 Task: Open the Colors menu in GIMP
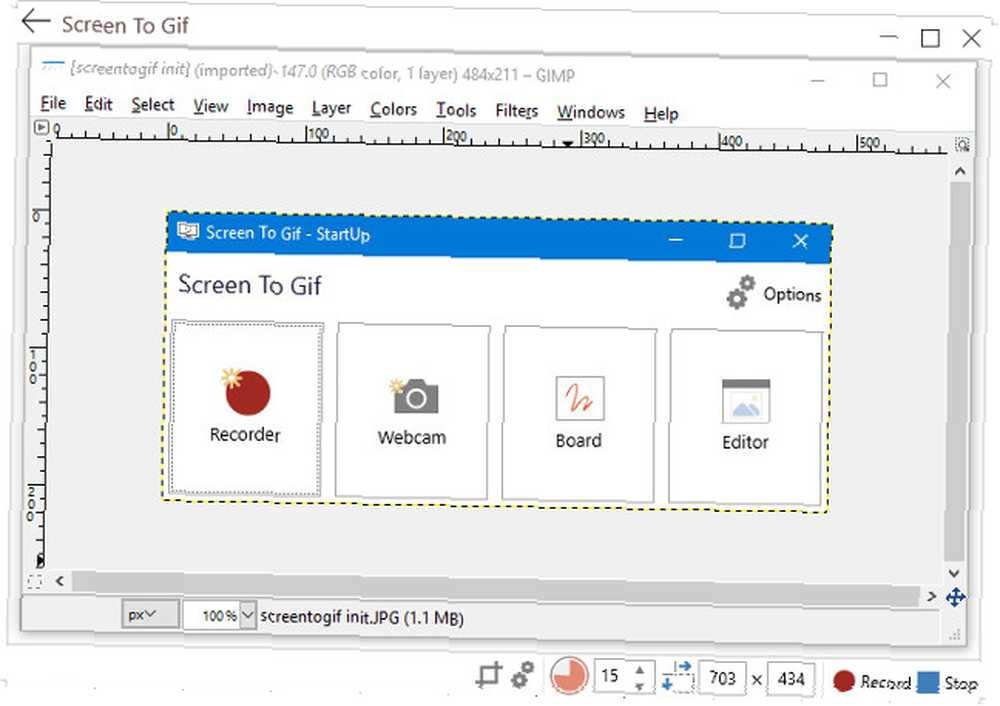[x=393, y=110]
